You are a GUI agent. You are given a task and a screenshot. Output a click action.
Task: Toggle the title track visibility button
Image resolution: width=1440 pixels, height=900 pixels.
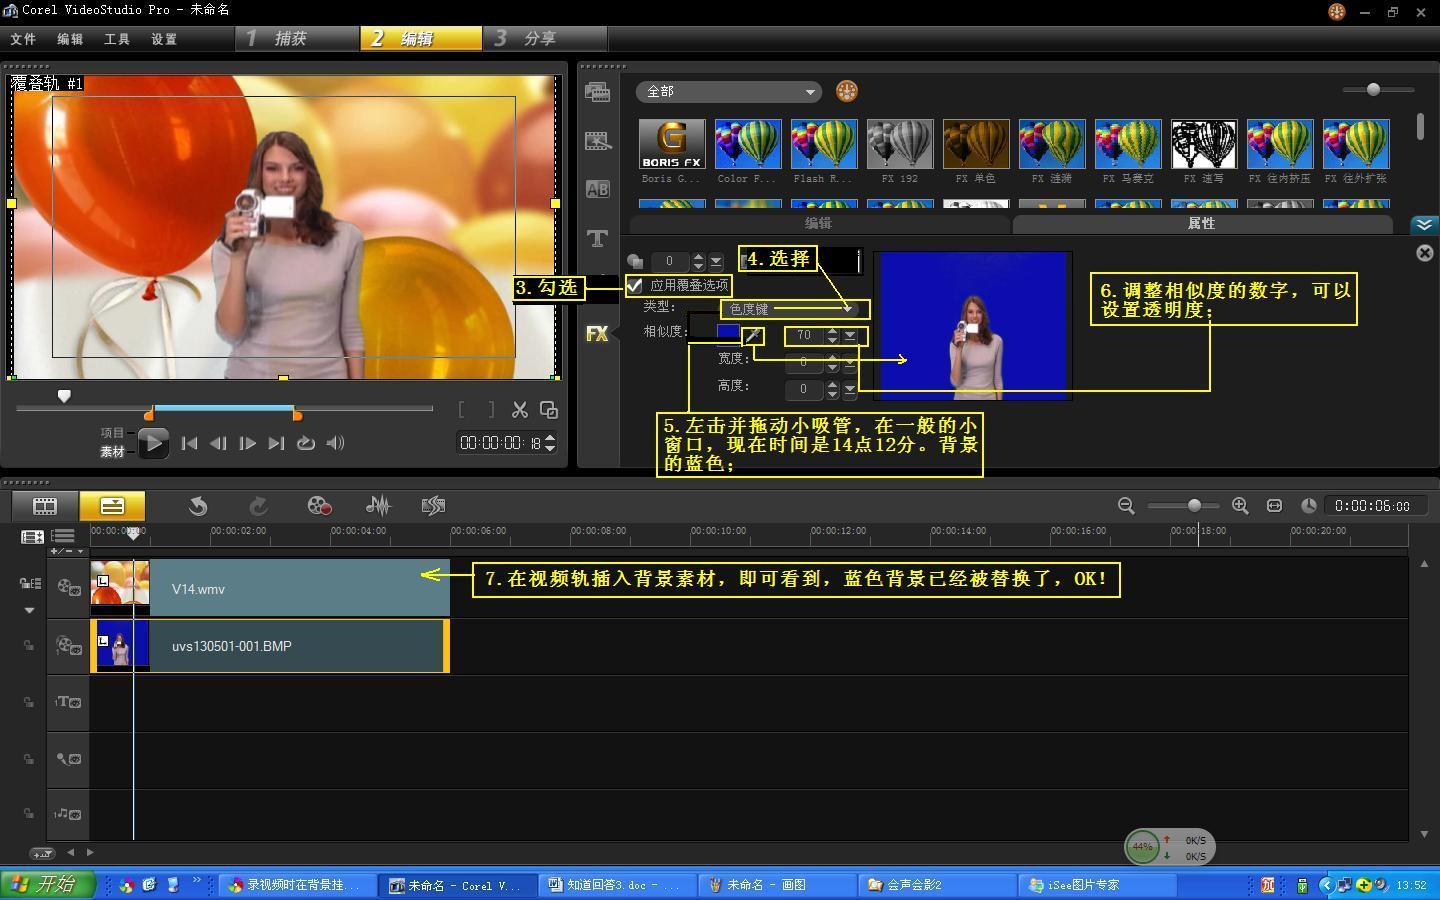(x=69, y=702)
